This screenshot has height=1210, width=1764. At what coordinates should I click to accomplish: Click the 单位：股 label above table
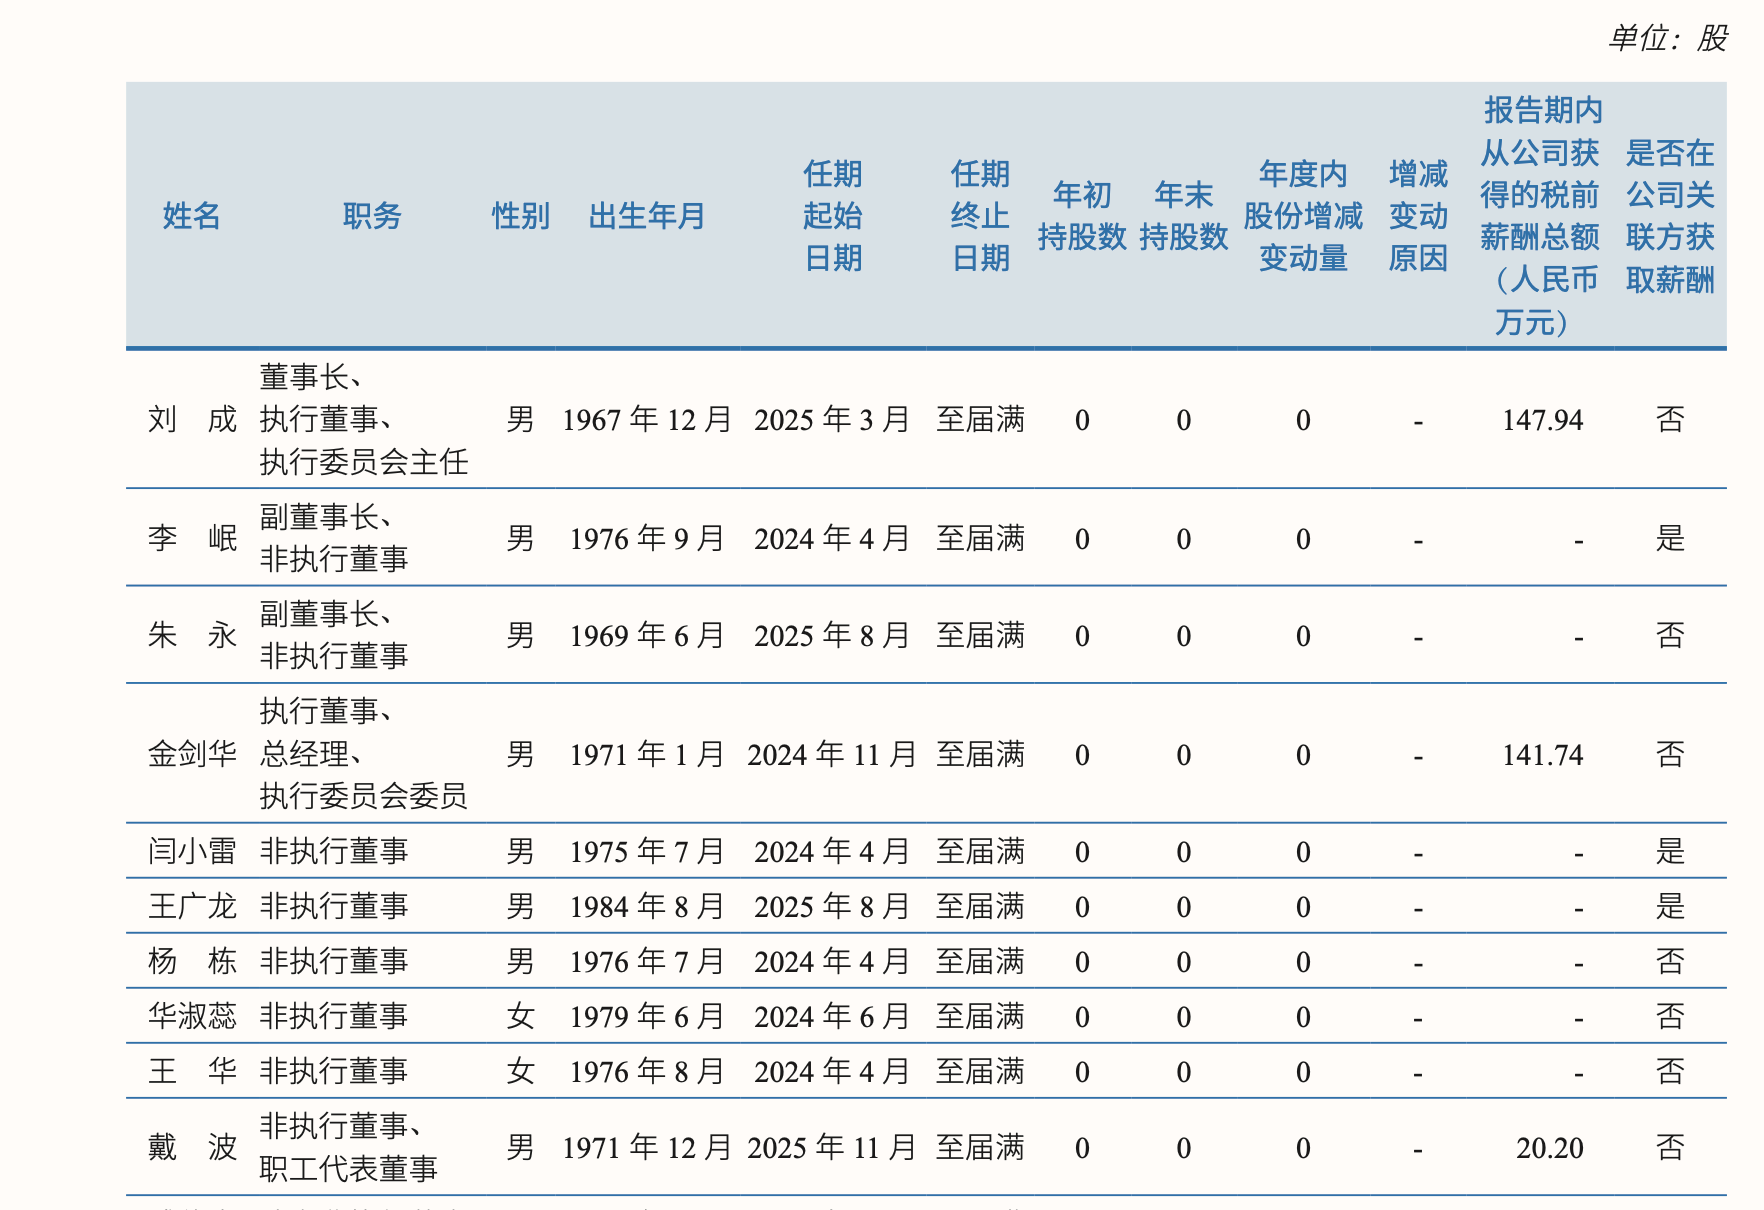(x=1667, y=38)
